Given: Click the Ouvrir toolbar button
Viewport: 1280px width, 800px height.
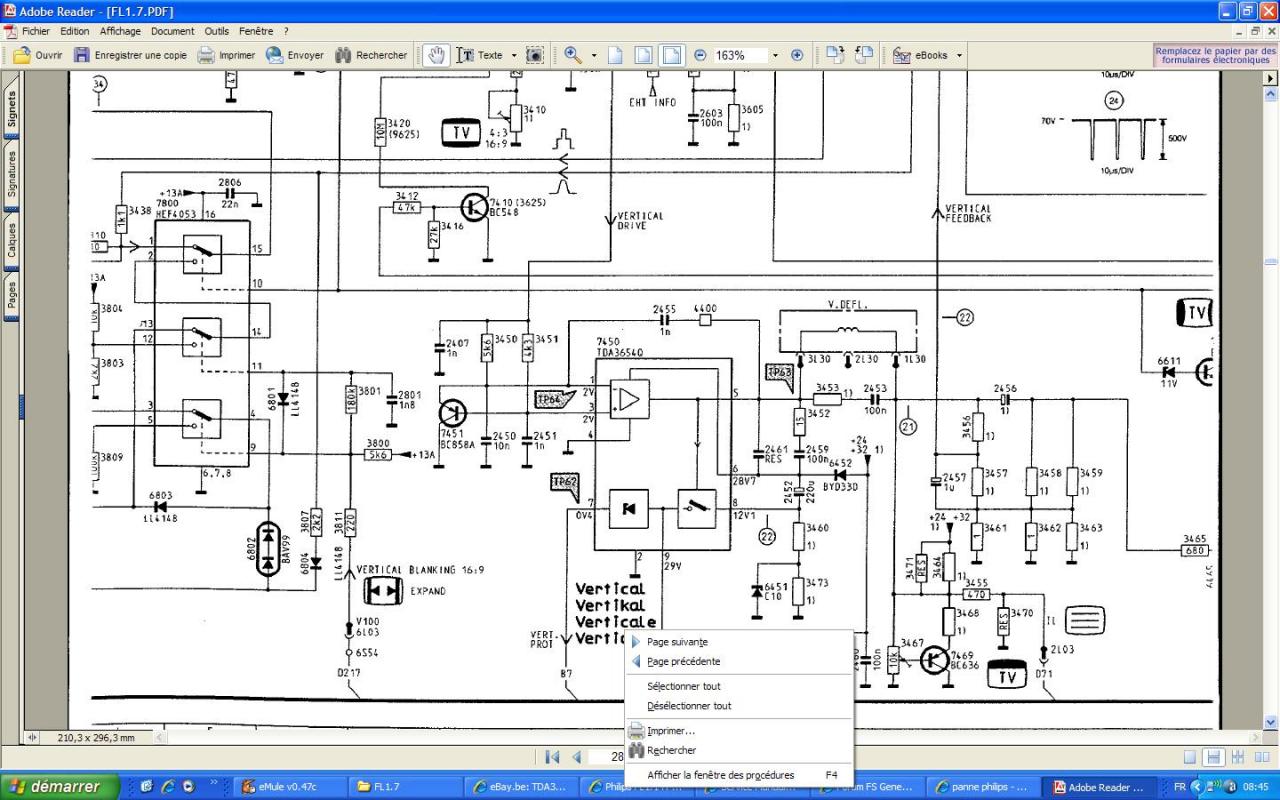Looking at the screenshot, I should pyautogui.click(x=39, y=55).
